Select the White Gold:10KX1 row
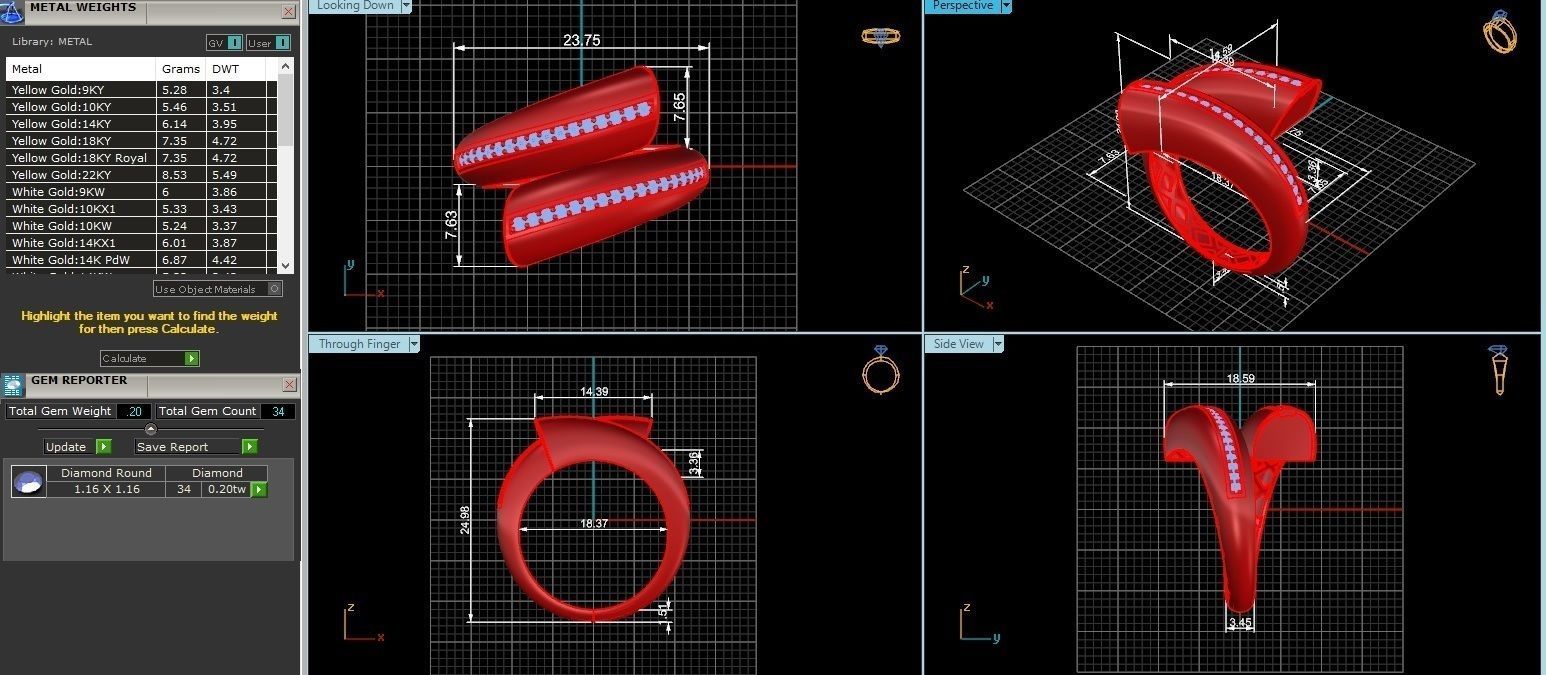 pos(142,209)
